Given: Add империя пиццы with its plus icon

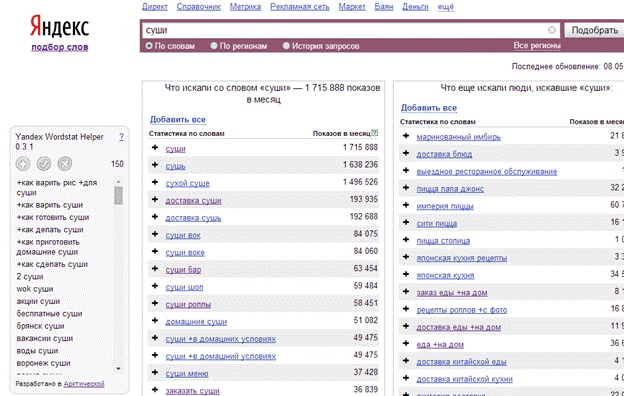Looking at the screenshot, I should pyautogui.click(x=406, y=205).
